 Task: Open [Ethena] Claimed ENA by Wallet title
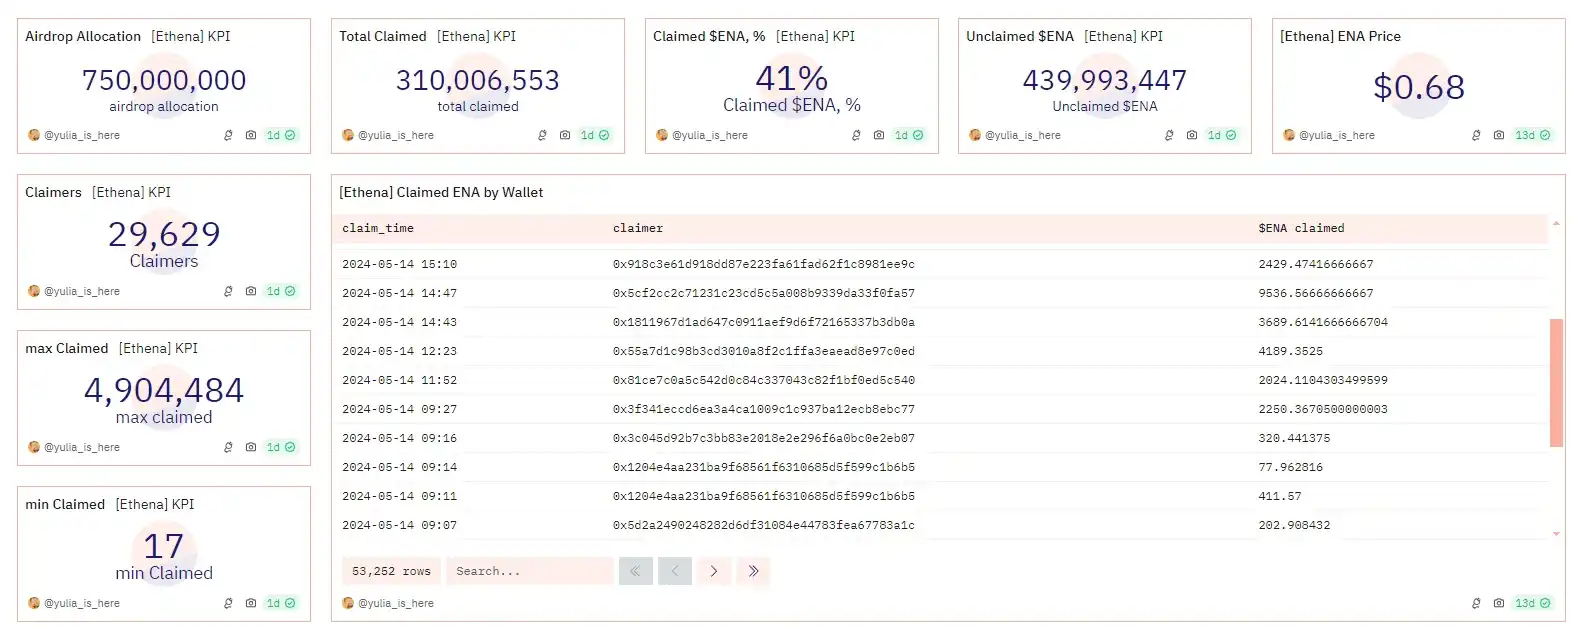pyautogui.click(x=441, y=192)
